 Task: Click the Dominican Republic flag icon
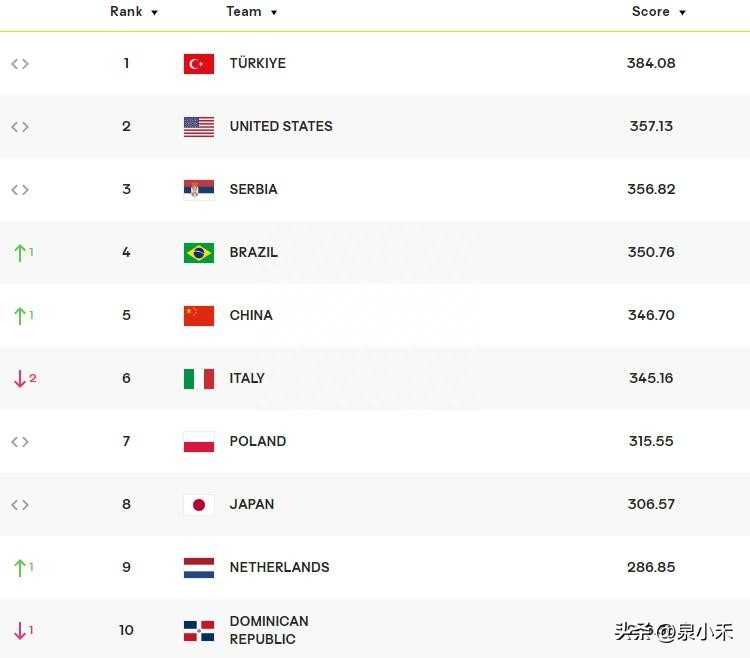click(199, 631)
